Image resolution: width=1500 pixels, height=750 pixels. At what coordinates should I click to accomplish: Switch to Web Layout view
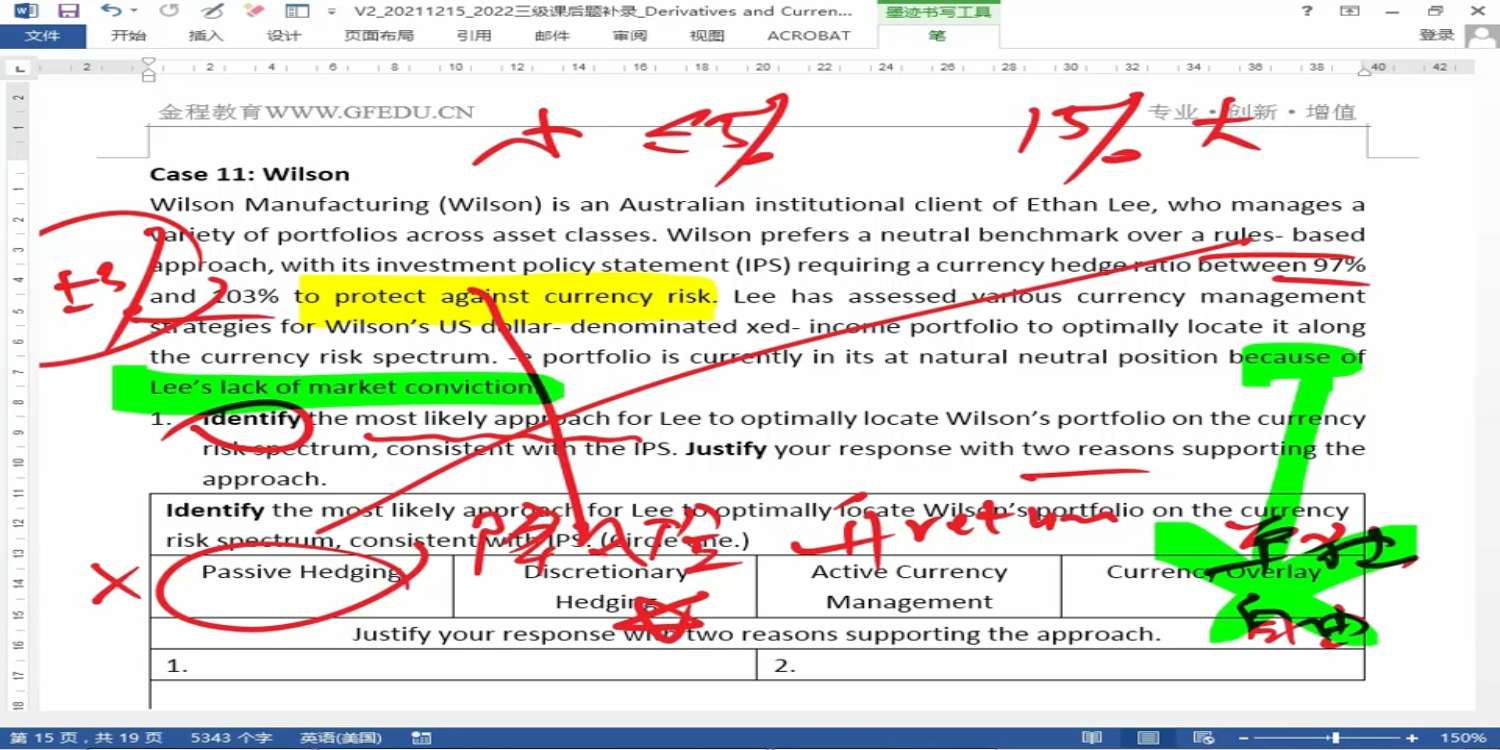click(1206, 738)
